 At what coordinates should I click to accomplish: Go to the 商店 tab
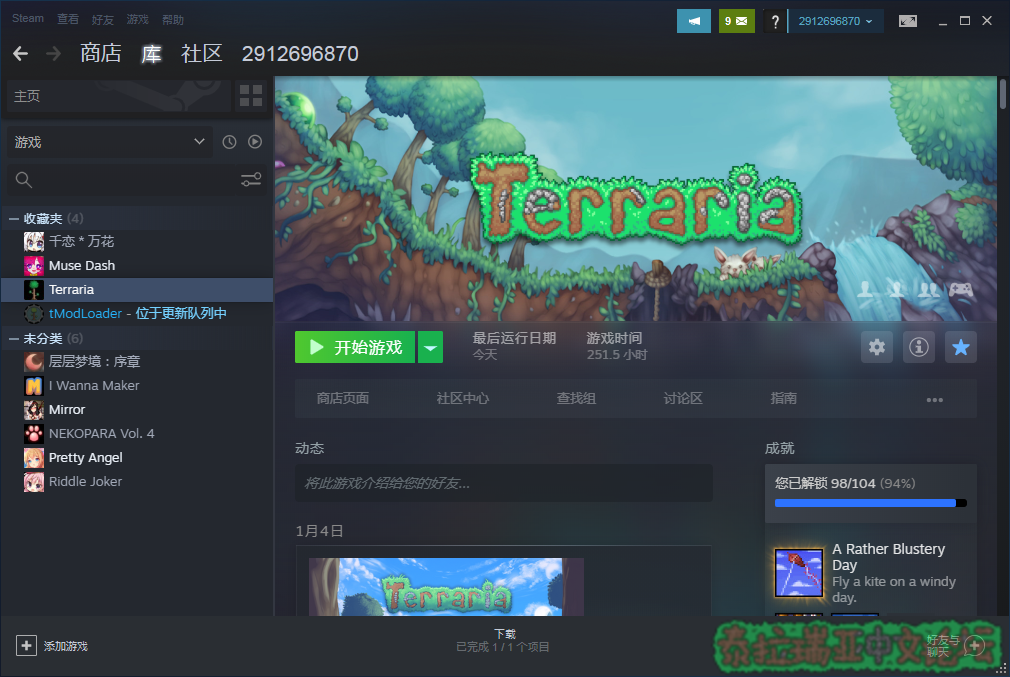point(101,53)
